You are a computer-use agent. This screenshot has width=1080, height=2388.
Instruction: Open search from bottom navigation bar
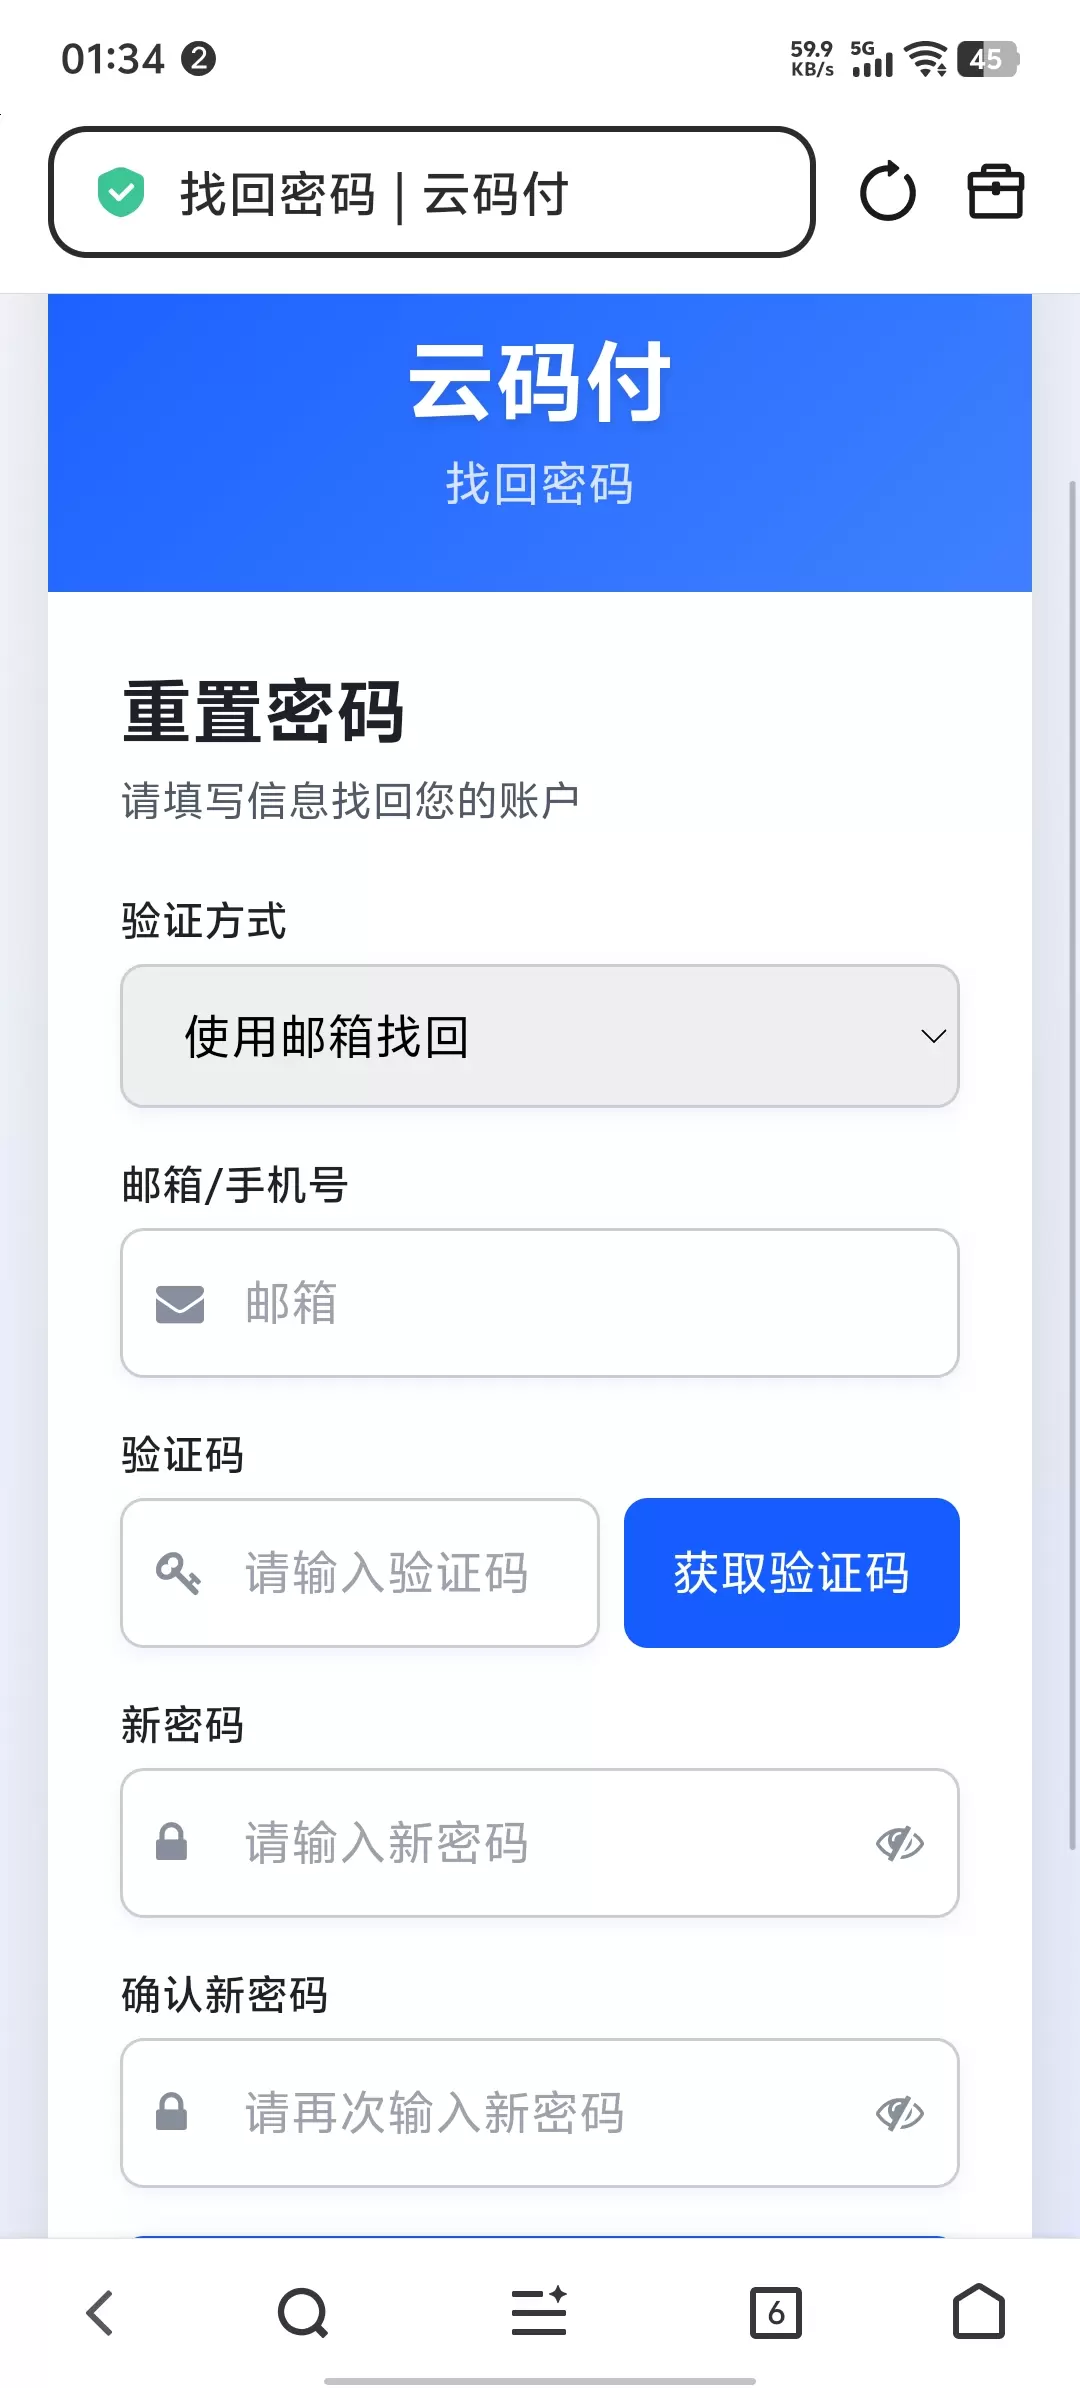point(303,2312)
